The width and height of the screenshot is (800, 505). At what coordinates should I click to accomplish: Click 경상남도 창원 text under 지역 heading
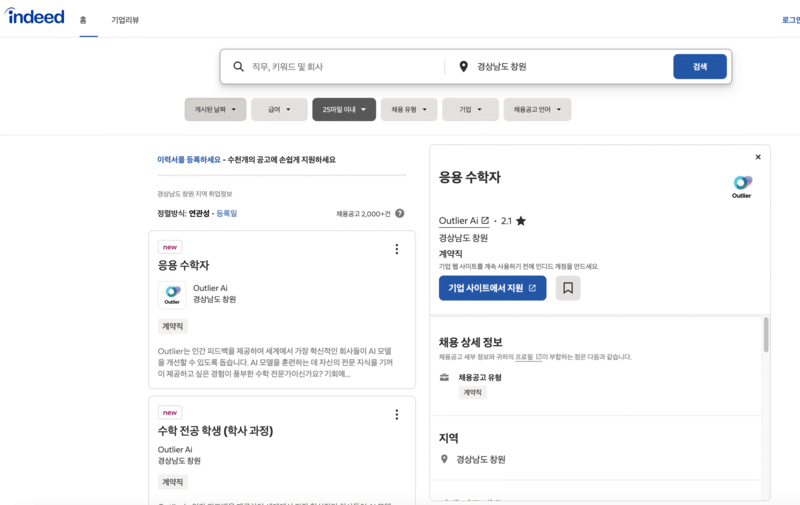pyautogui.click(x=481, y=460)
